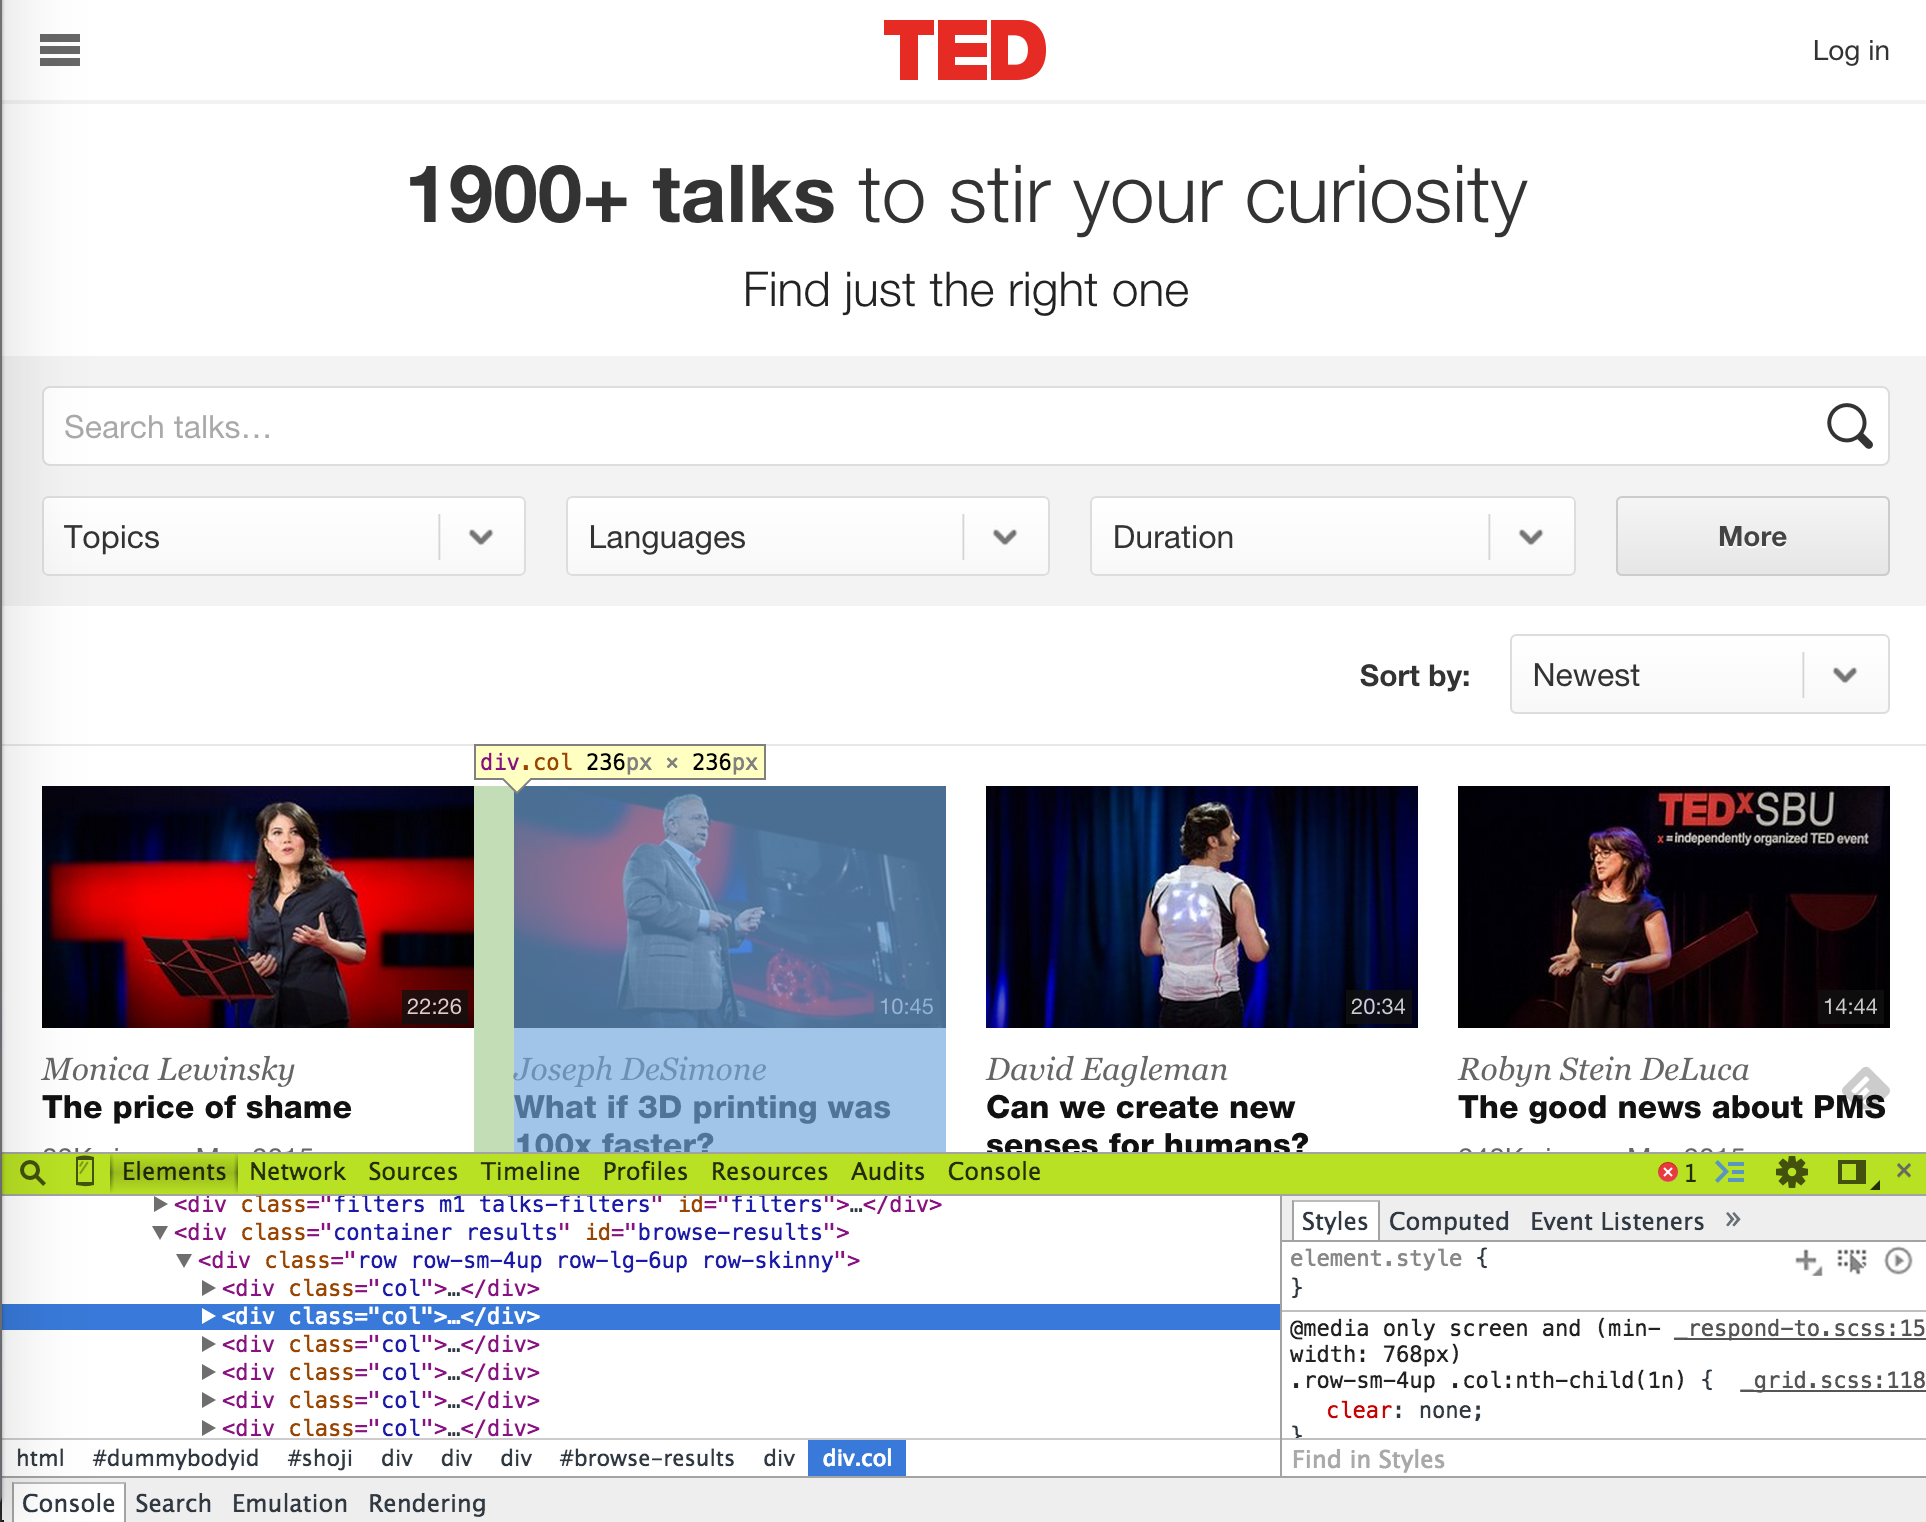The image size is (1926, 1522).
Task: Open the hamburger menu icon
Action: pos(60,50)
